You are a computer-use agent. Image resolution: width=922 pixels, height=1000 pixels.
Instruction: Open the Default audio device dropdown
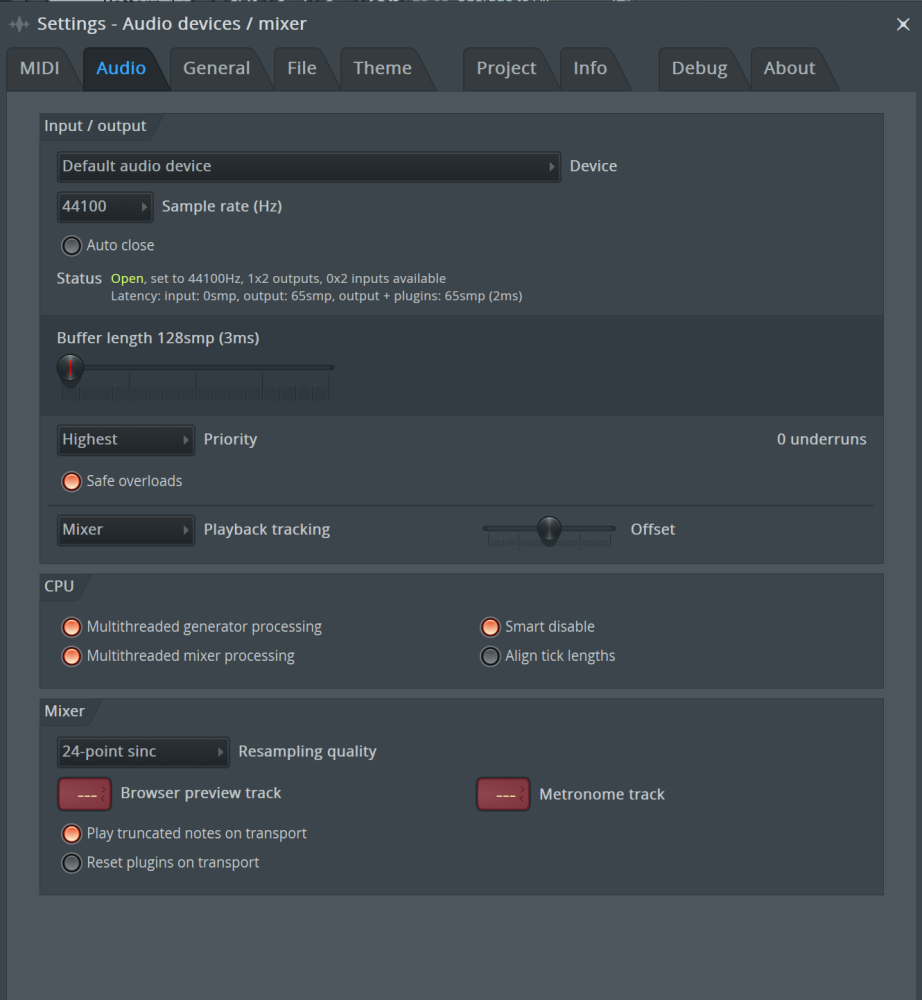(309, 166)
